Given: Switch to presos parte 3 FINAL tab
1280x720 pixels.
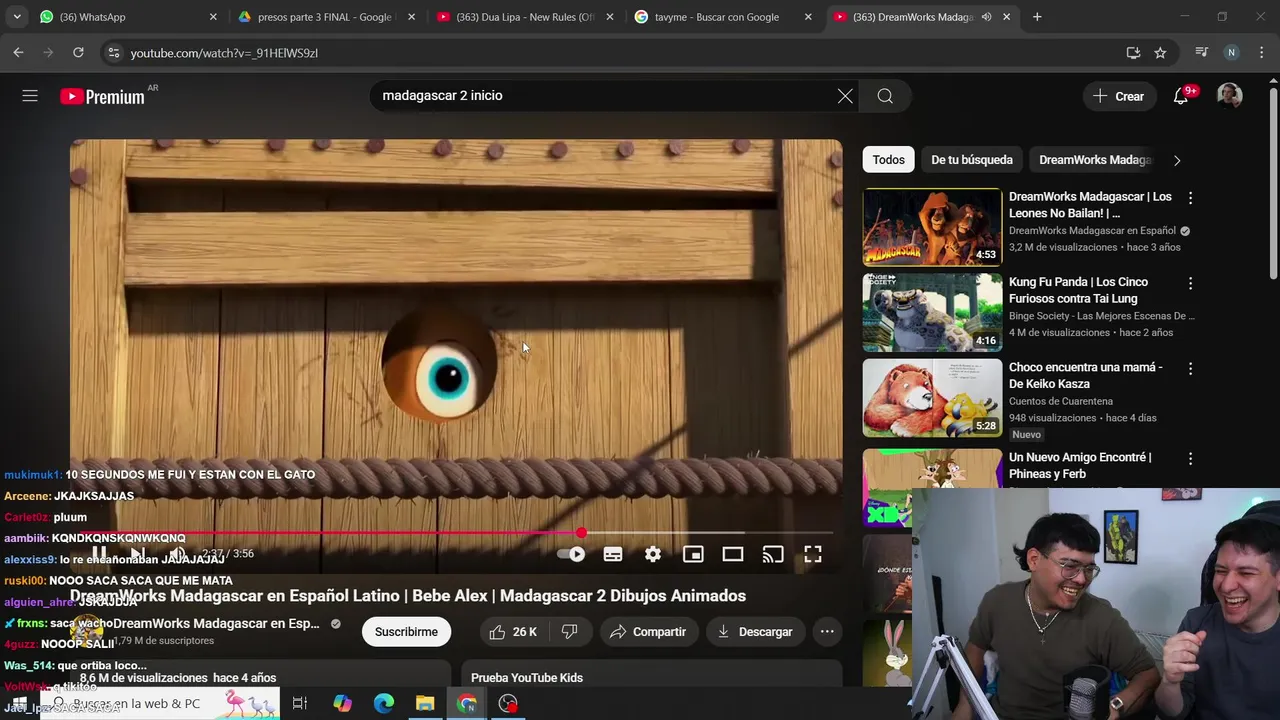Looking at the screenshot, I should click(x=325, y=17).
